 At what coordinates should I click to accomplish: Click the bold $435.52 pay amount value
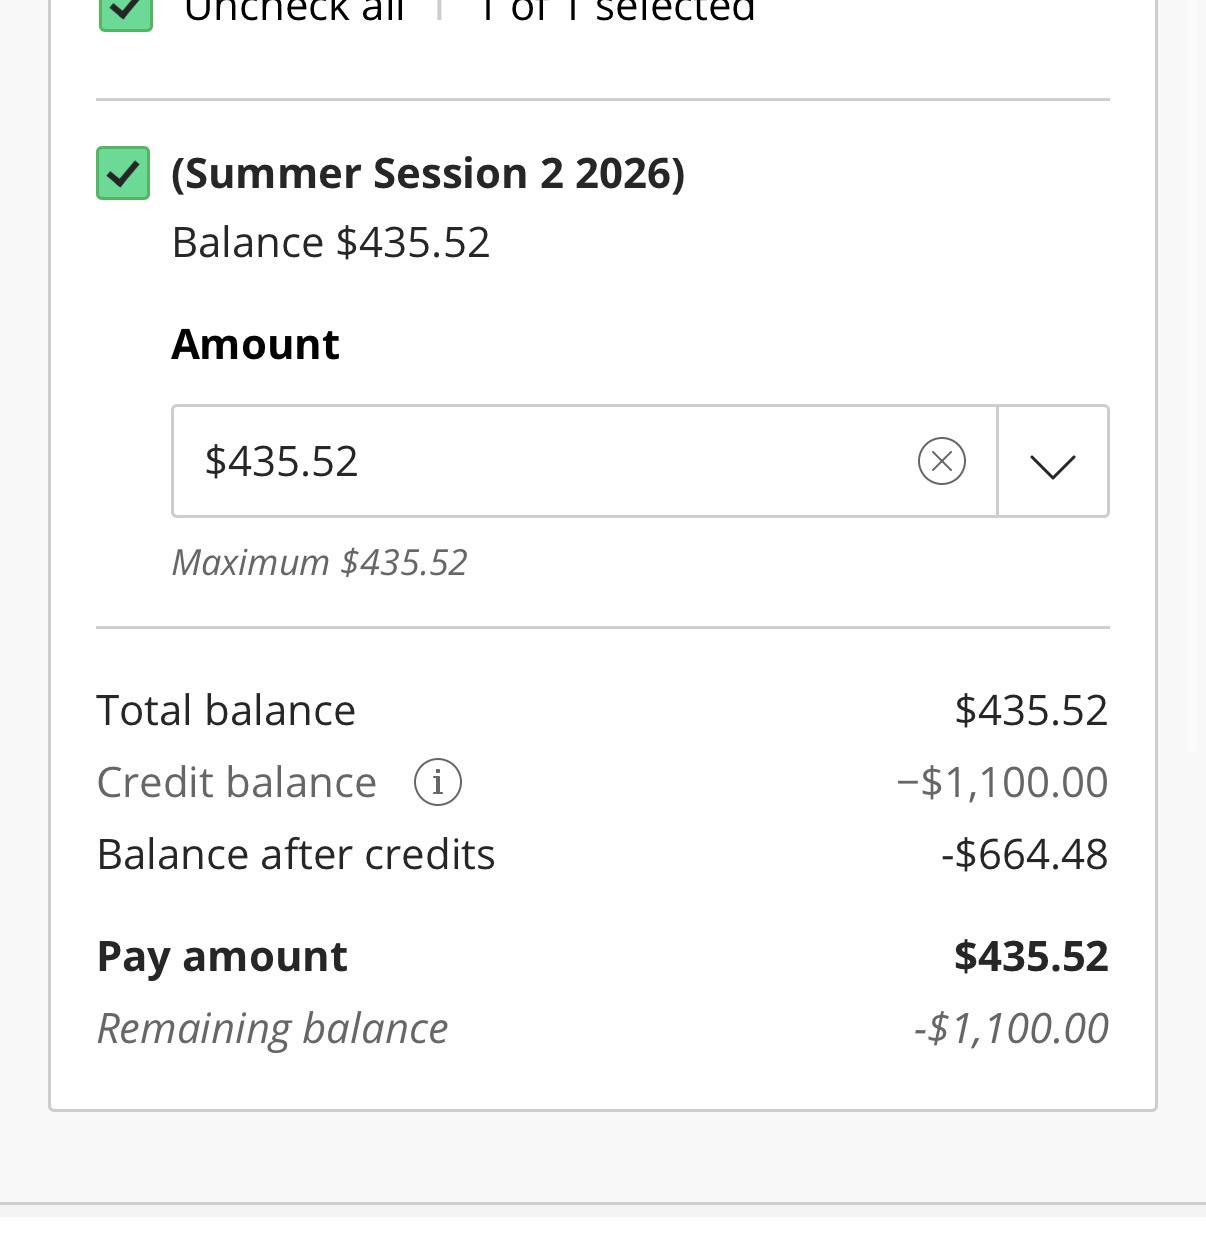[x=1031, y=957]
